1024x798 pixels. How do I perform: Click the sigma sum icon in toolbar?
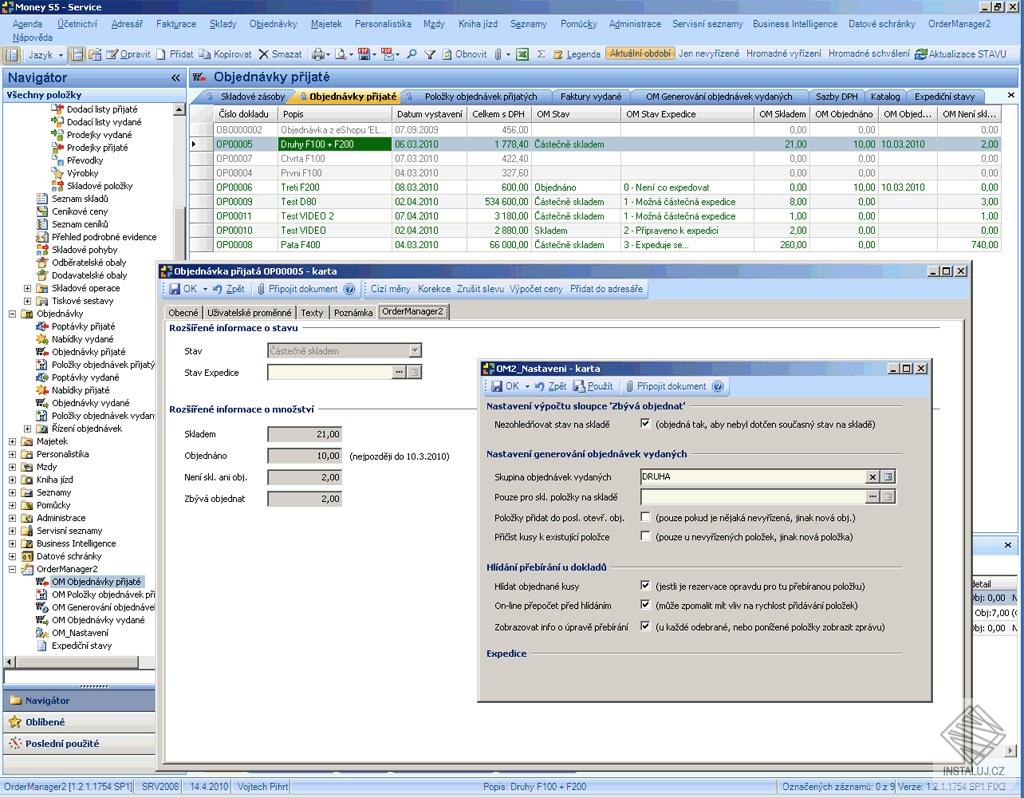click(x=541, y=54)
